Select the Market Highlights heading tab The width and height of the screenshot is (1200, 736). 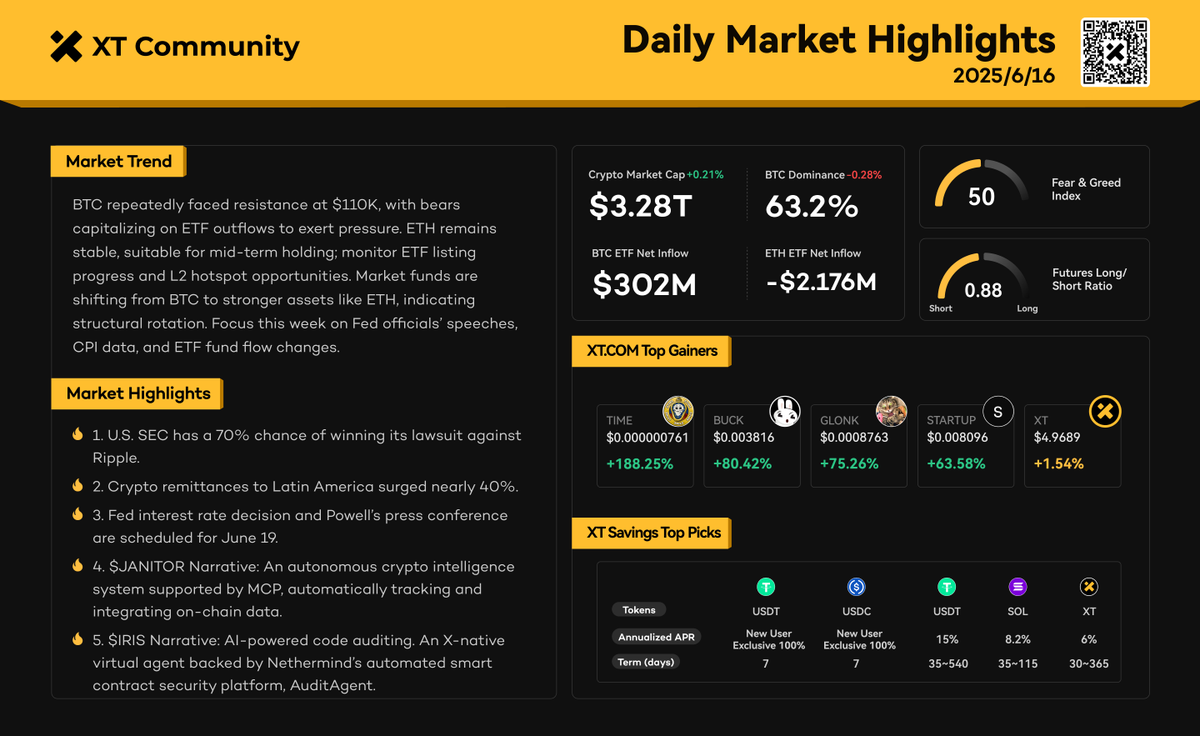[x=137, y=394]
